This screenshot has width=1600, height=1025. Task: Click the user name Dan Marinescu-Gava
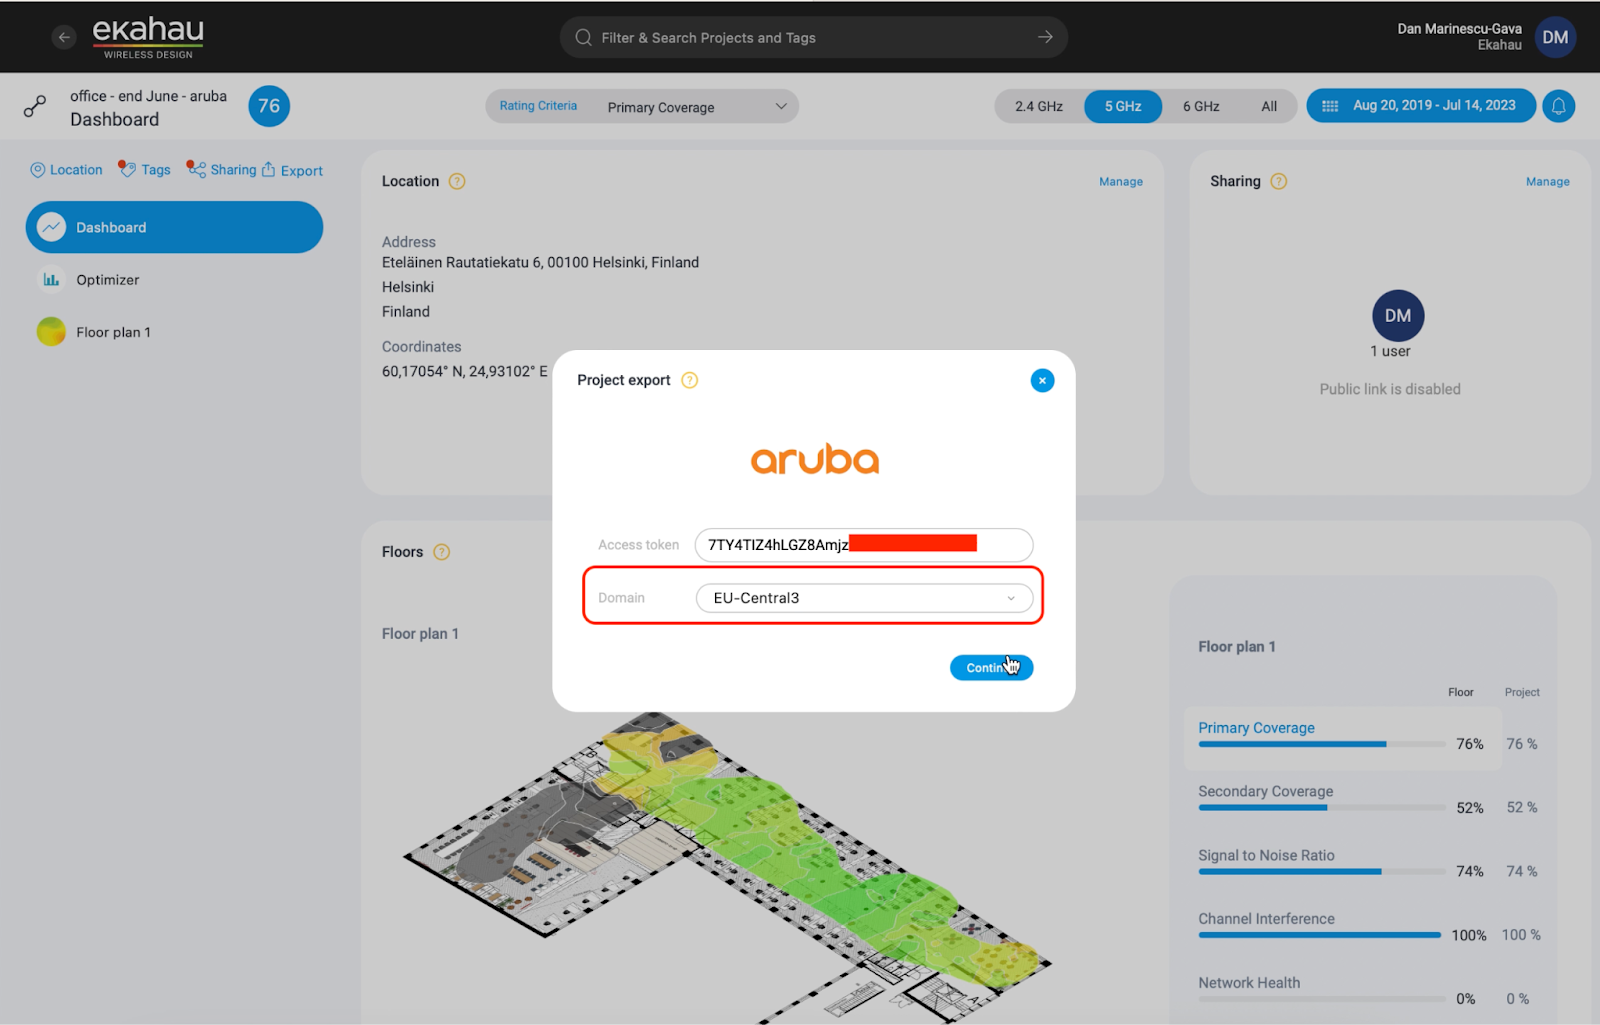point(1459,29)
